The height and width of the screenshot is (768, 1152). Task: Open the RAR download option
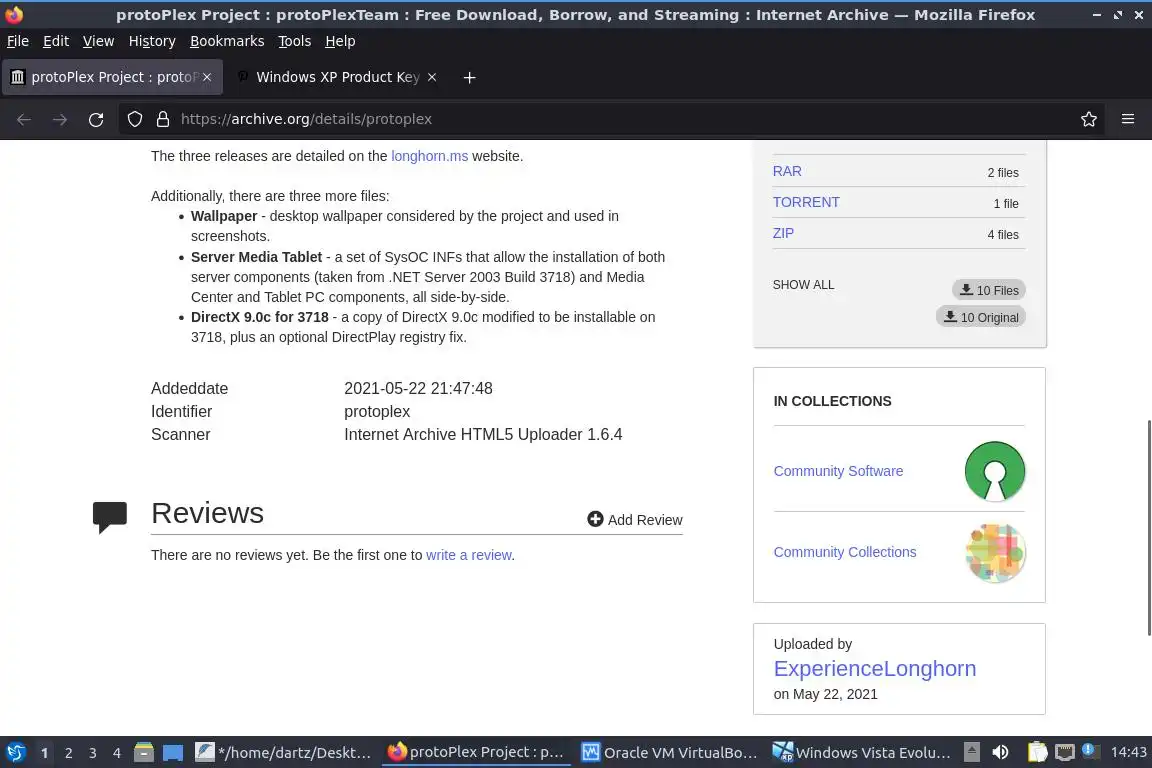click(x=787, y=171)
